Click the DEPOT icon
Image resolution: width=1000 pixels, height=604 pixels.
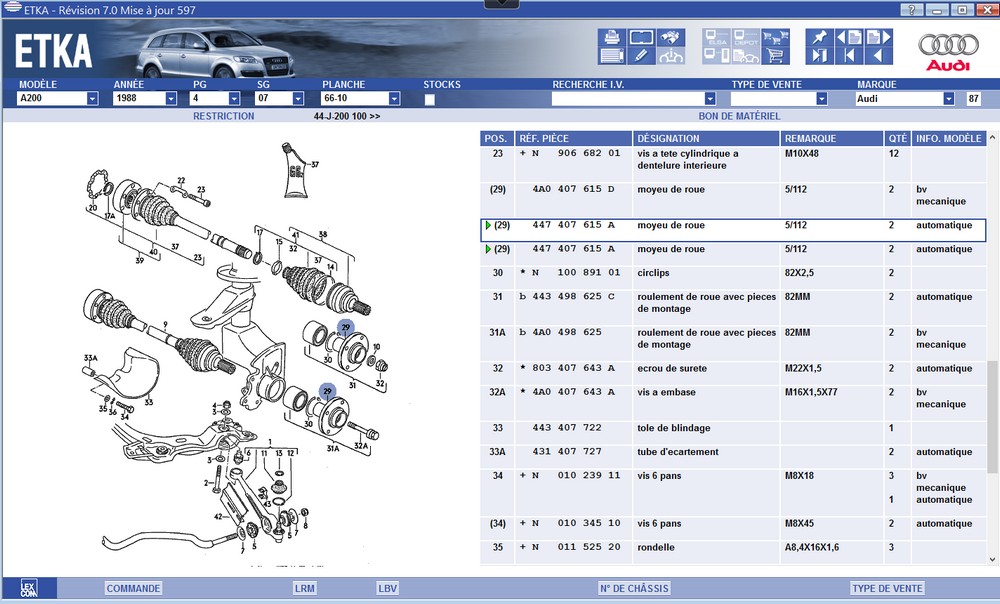pyautogui.click(x=746, y=38)
